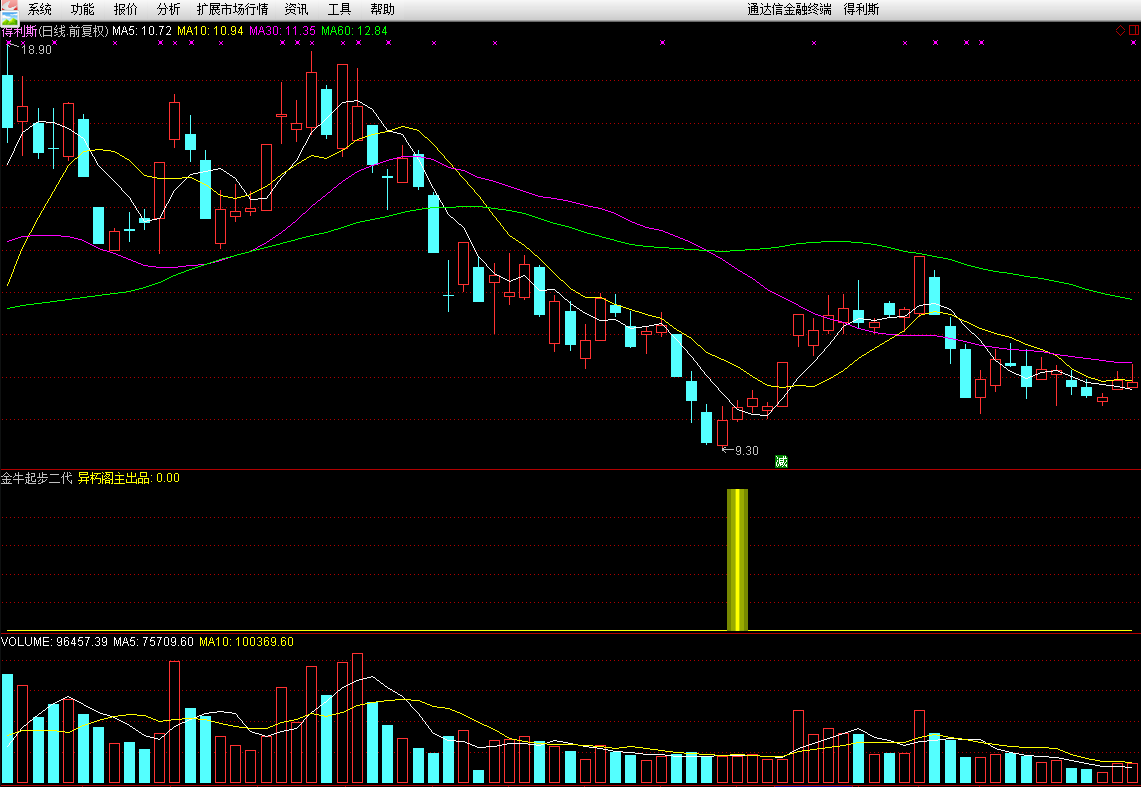Click the VOLUME: 96457.39 label

(55, 642)
